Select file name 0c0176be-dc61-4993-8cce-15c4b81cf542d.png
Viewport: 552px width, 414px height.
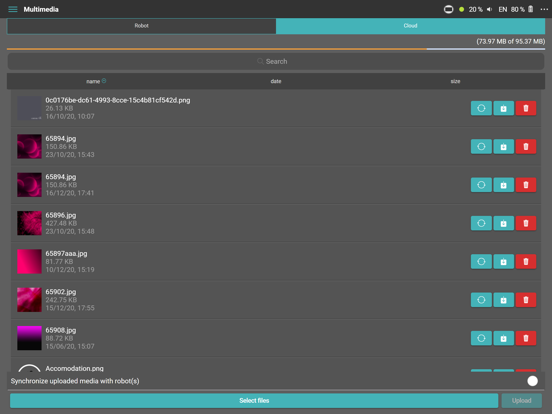pos(118,100)
